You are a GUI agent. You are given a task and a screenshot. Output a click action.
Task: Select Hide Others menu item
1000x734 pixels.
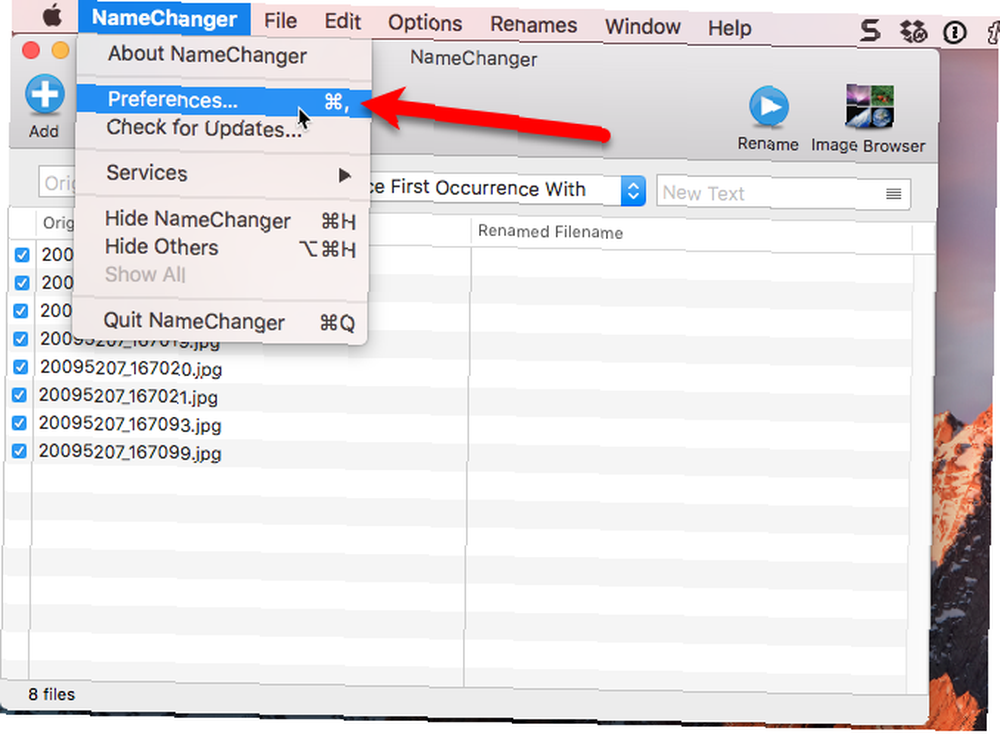221,247
